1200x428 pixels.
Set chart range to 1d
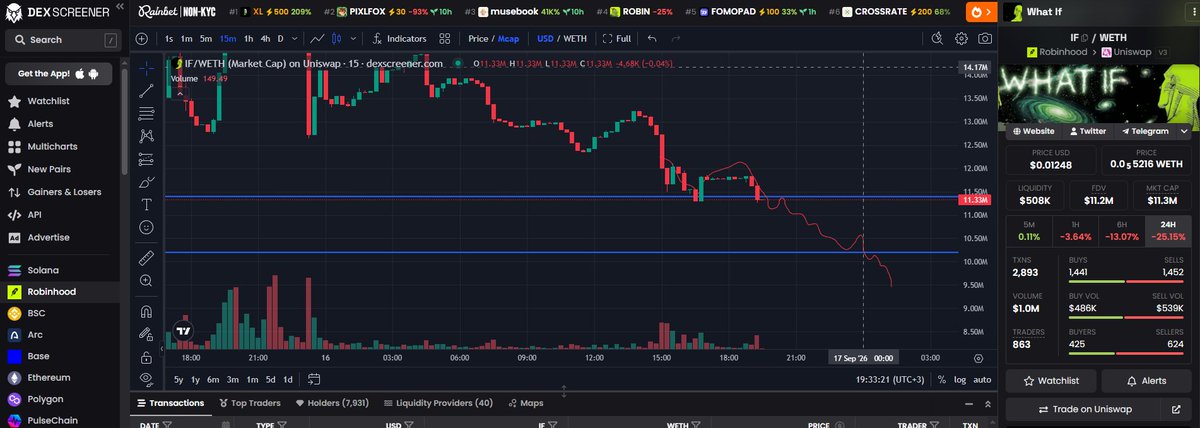pyautogui.click(x=288, y=379)
